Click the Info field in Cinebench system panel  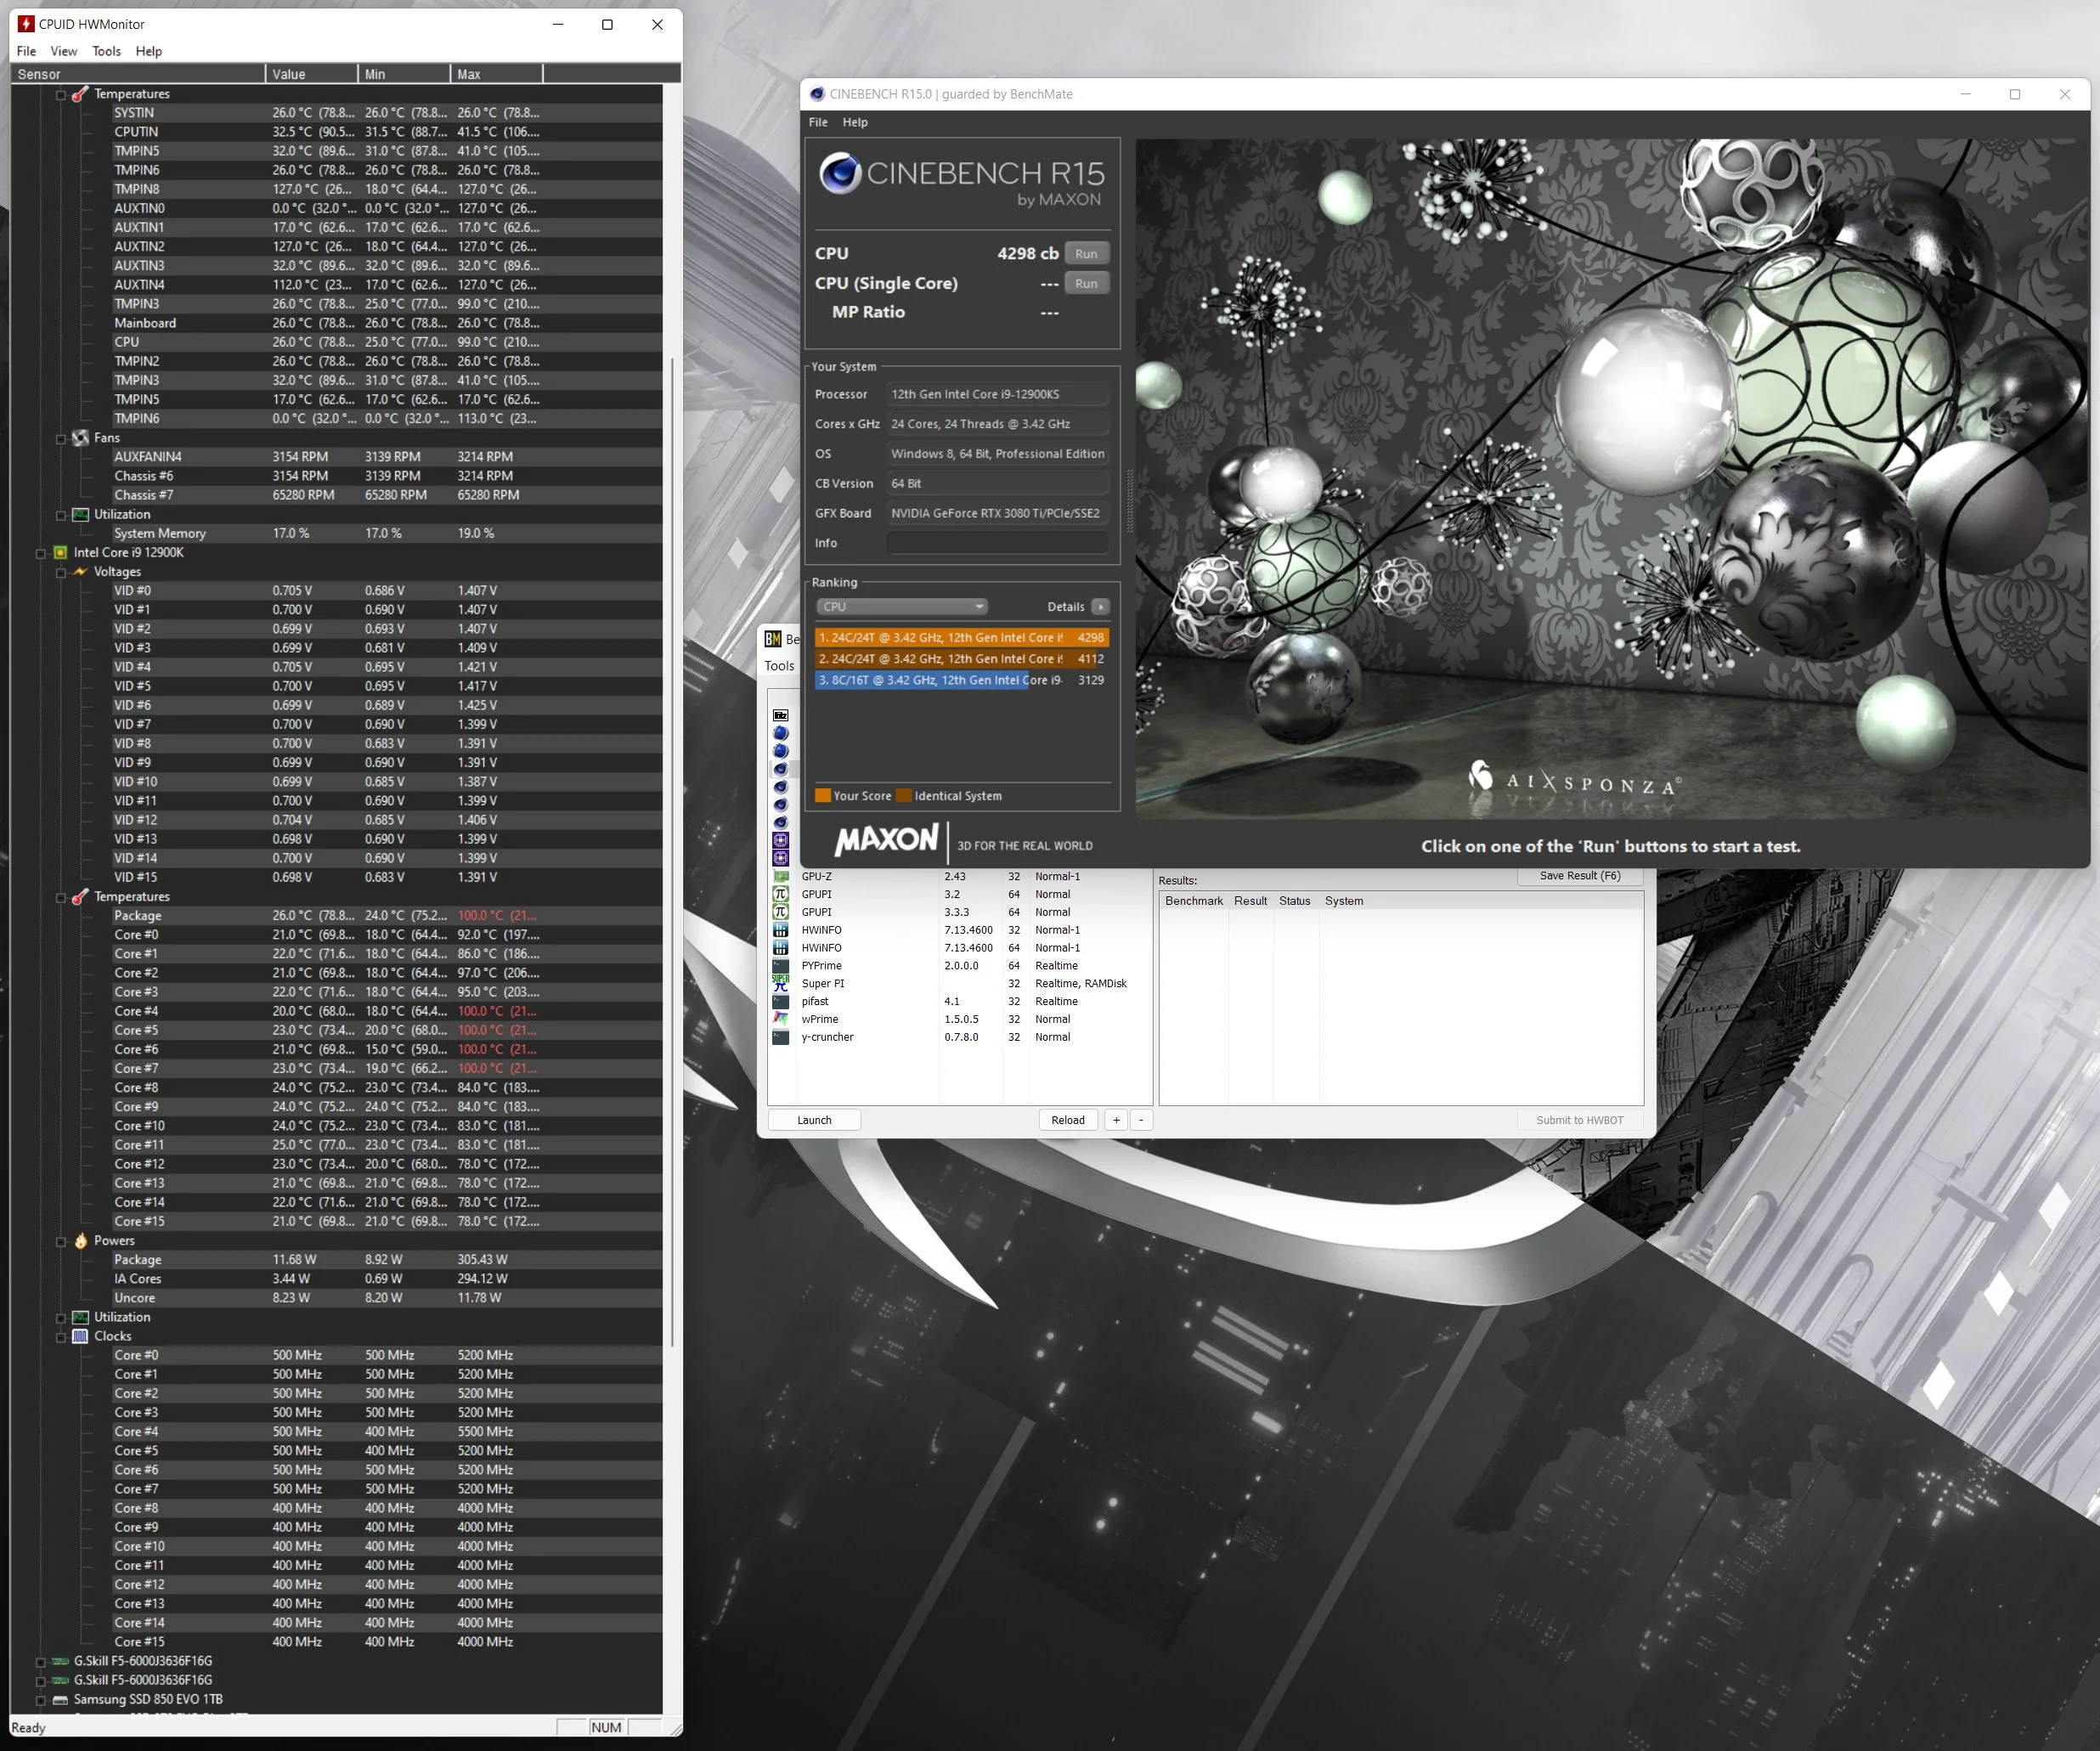tap(998, 543)
